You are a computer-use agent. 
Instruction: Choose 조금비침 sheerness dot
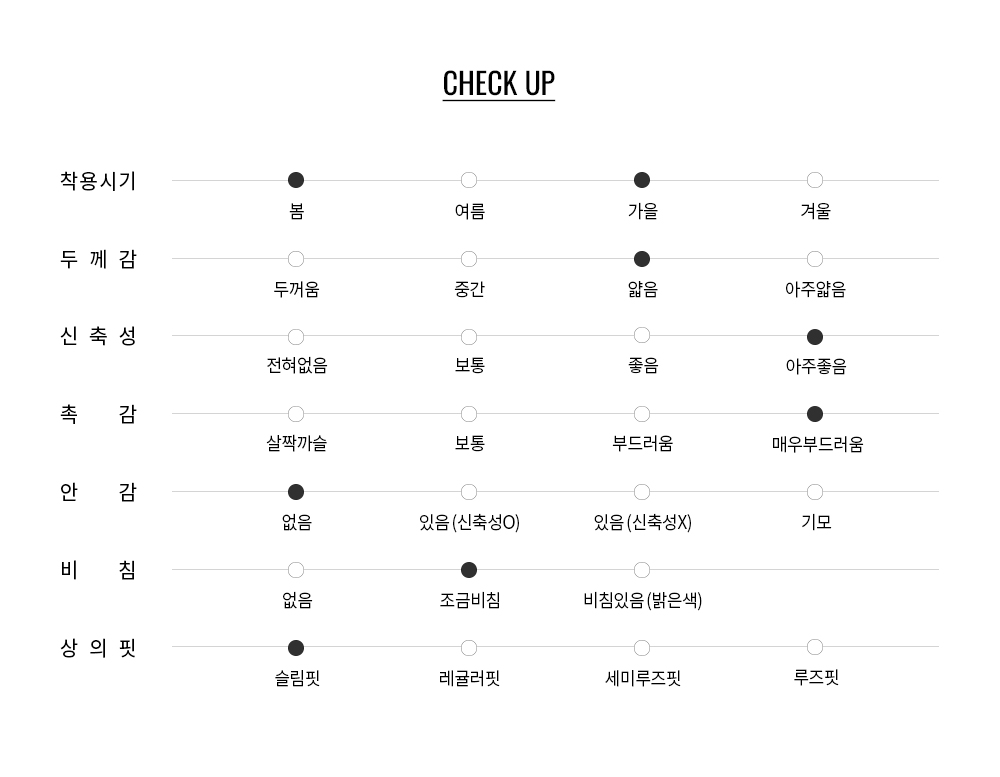tap(469, 570)
